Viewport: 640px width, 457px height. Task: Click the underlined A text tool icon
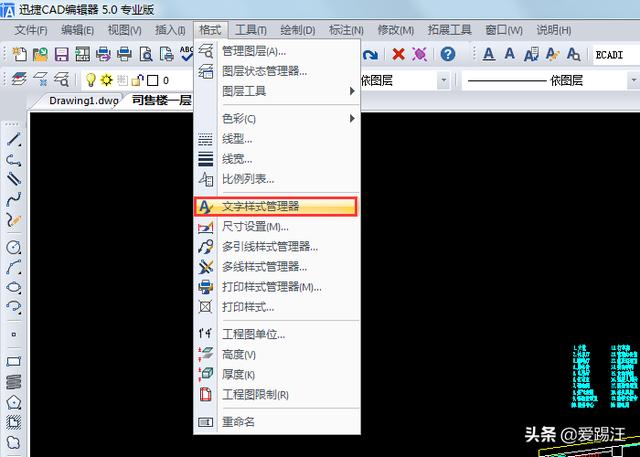[489, 54]
